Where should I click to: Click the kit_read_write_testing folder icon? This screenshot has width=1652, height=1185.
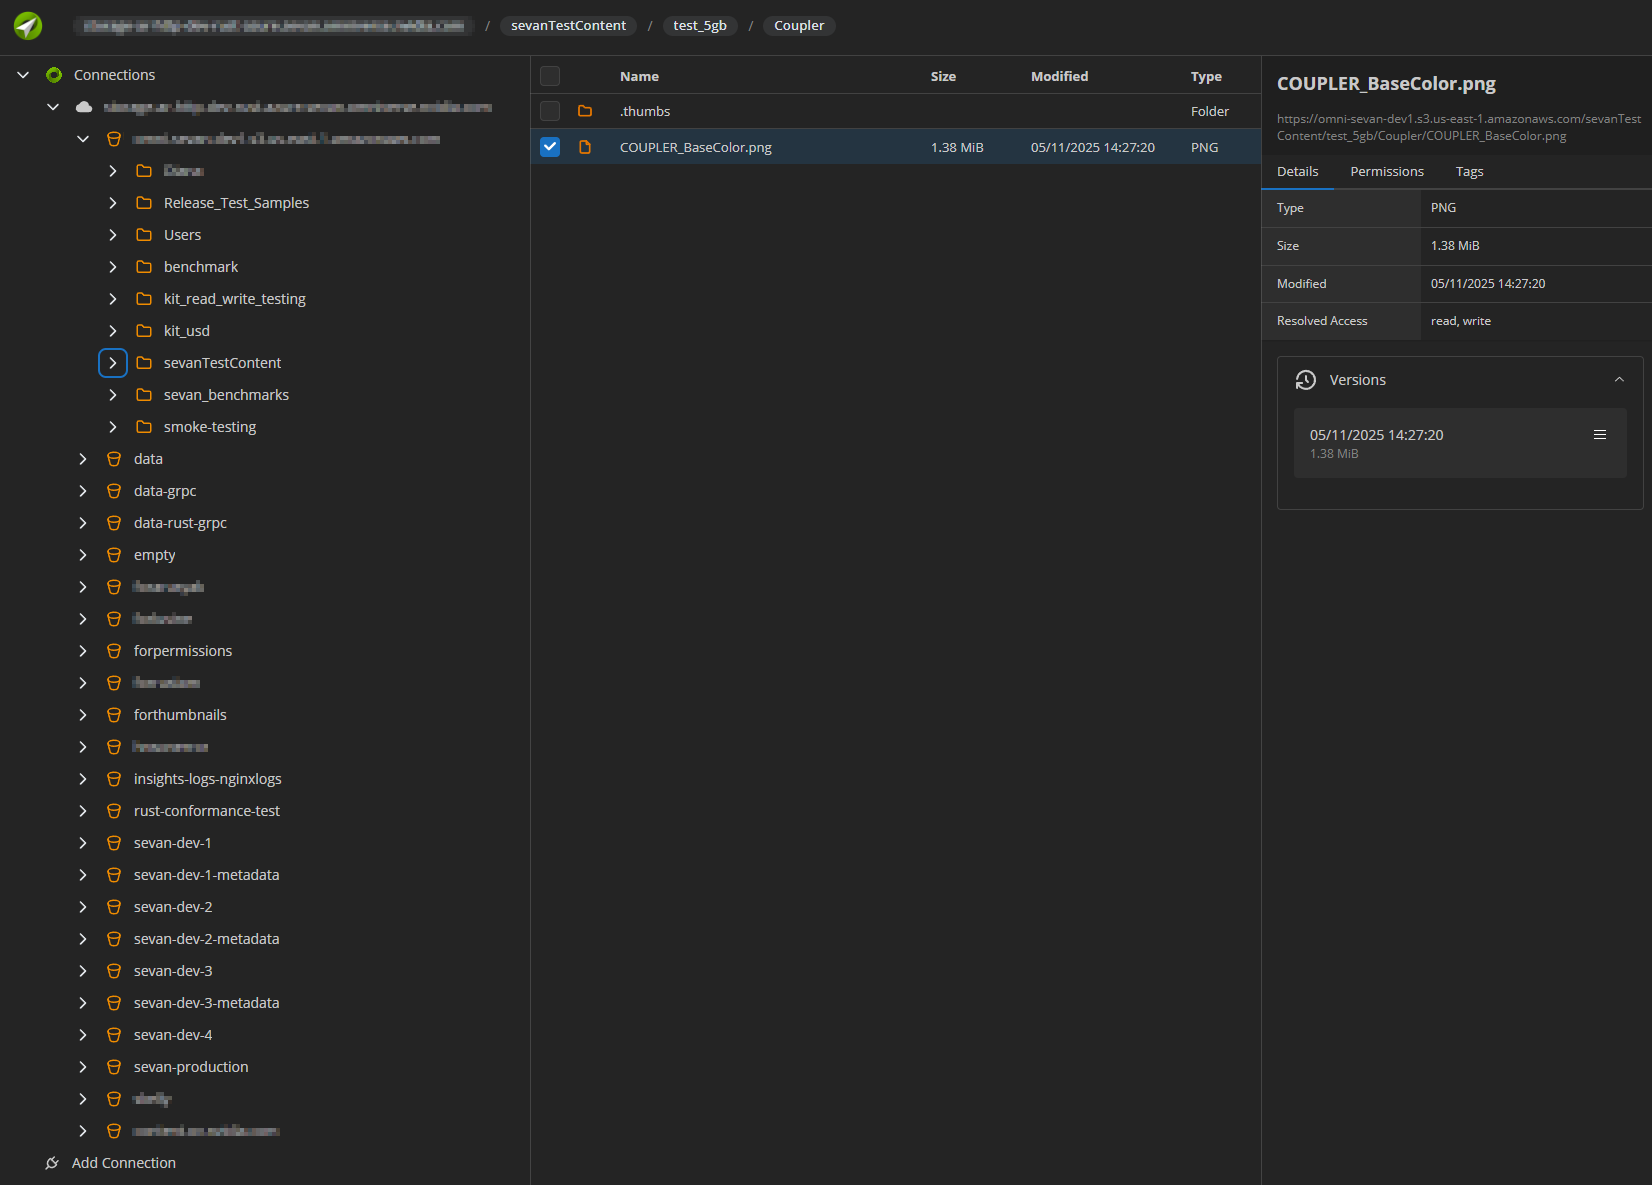click(x=144, y=299)
